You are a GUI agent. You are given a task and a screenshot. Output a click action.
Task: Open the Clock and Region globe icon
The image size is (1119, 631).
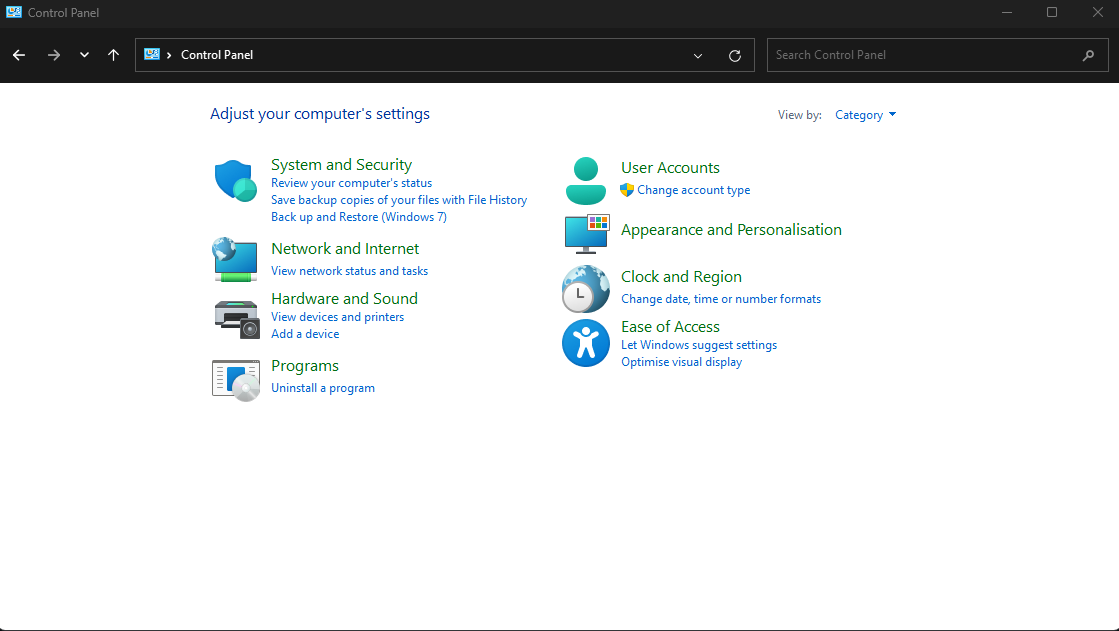(586, 289)
